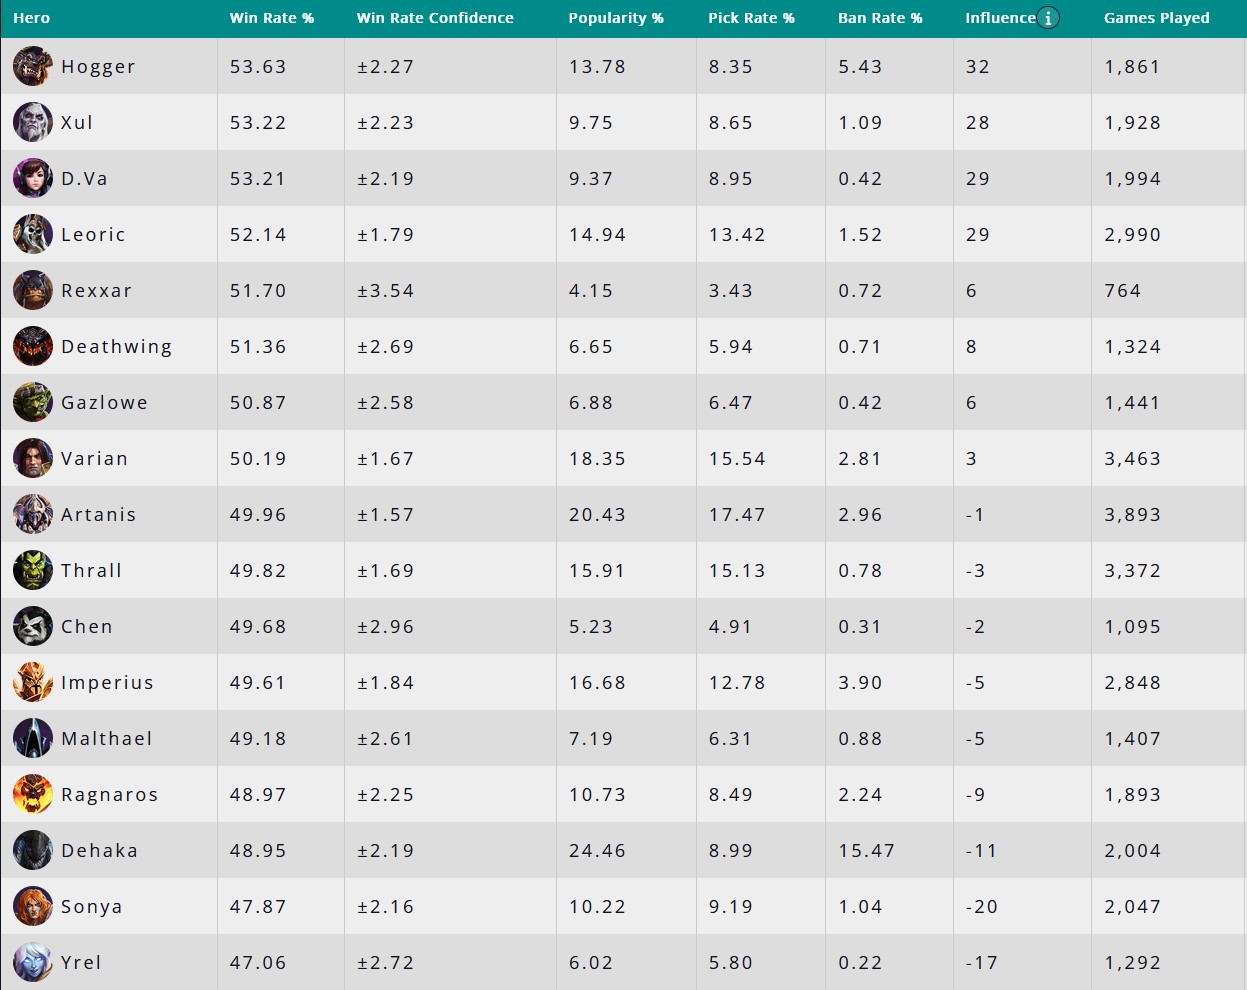Select Dehaka's popularity value 24.46
Viewport: 1247px width, 990px height.
click(597, 851)
